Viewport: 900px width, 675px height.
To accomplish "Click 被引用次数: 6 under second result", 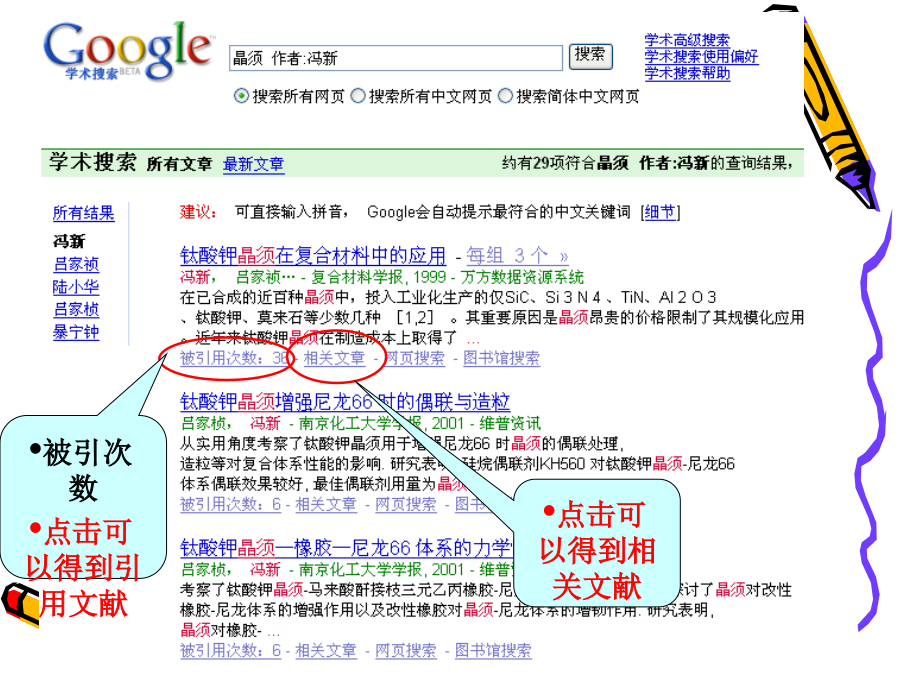I will pos(230,504).
